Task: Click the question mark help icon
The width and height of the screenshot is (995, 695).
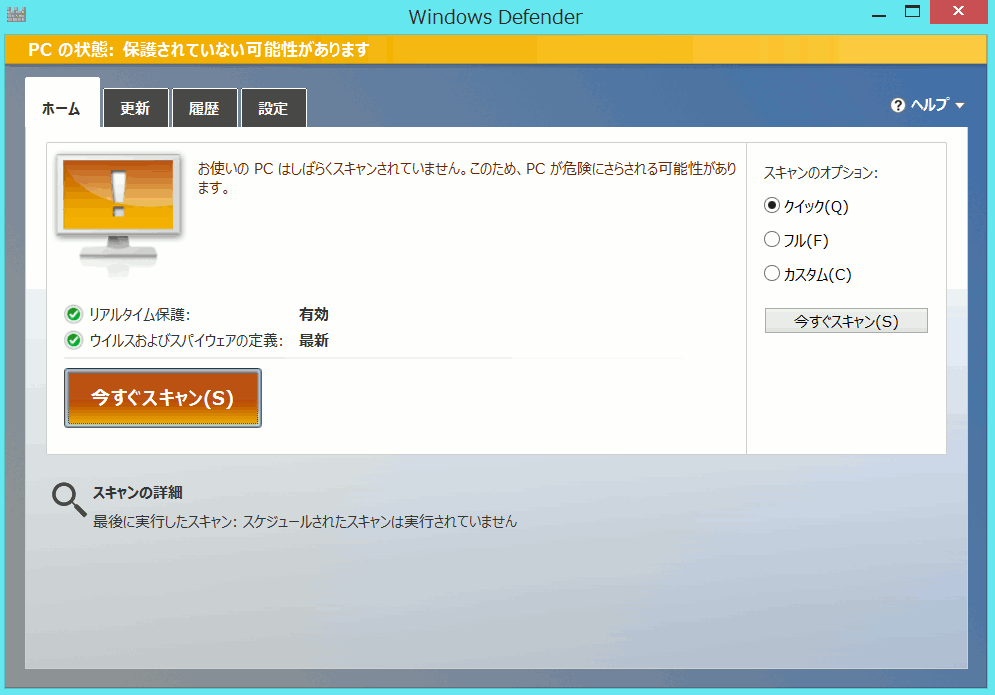Action: point(897,105)
